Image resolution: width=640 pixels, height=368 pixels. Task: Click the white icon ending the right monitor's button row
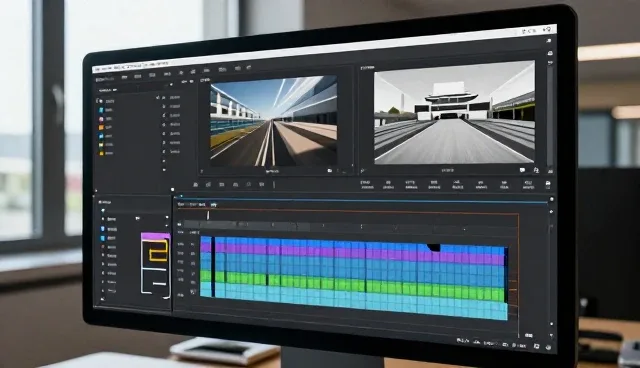[548, 184]
